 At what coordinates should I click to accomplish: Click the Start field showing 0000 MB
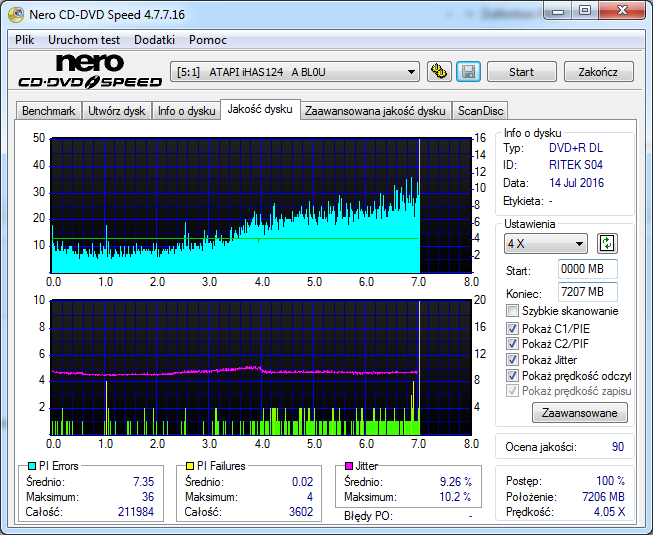587,269
